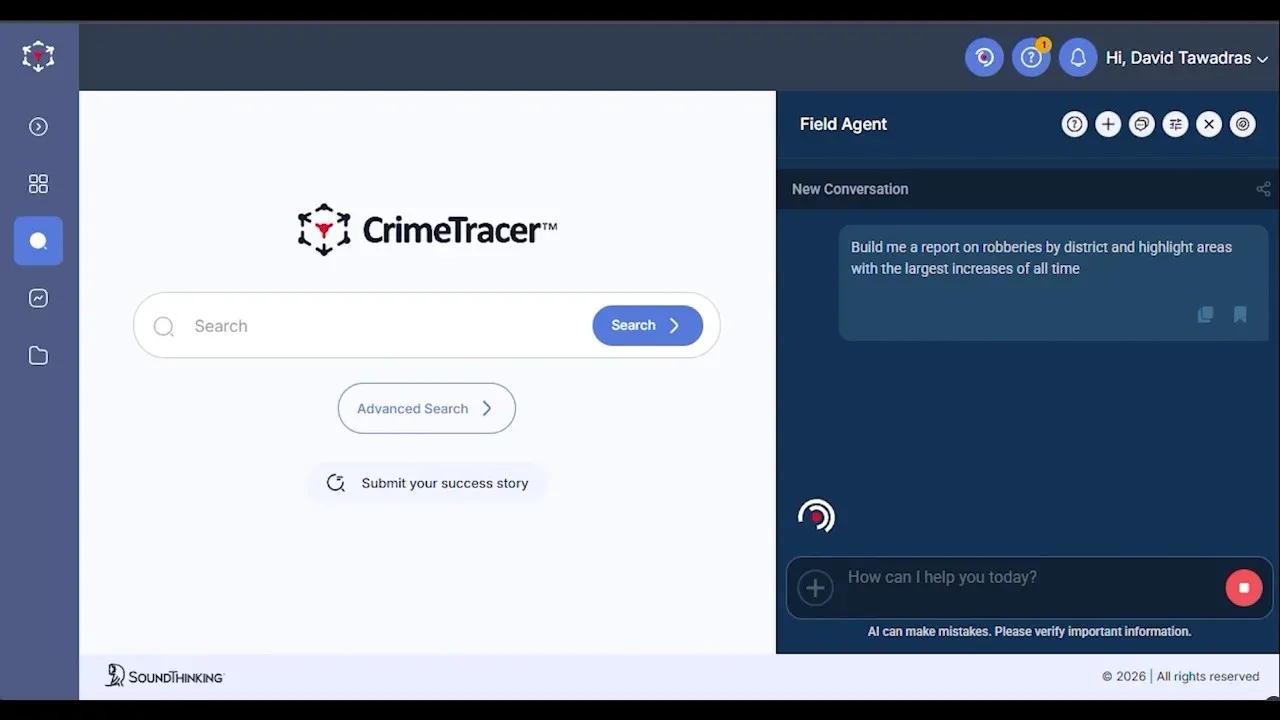The width and height of the screenshot is (1280, 720).
Task: Copy the robberies report prompt message
Action: 1205,315
